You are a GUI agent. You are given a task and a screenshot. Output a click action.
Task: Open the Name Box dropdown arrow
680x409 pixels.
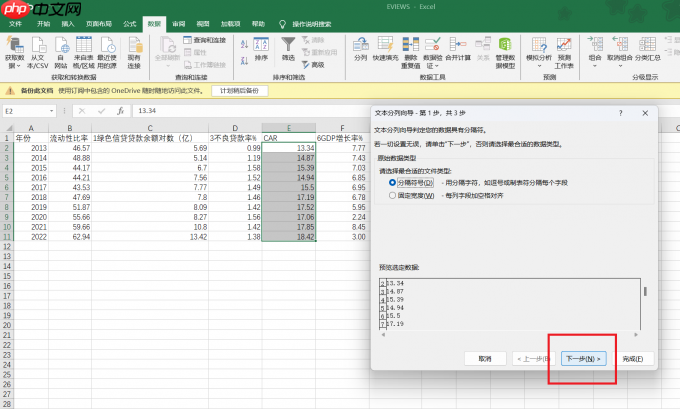tap(52, 111)
